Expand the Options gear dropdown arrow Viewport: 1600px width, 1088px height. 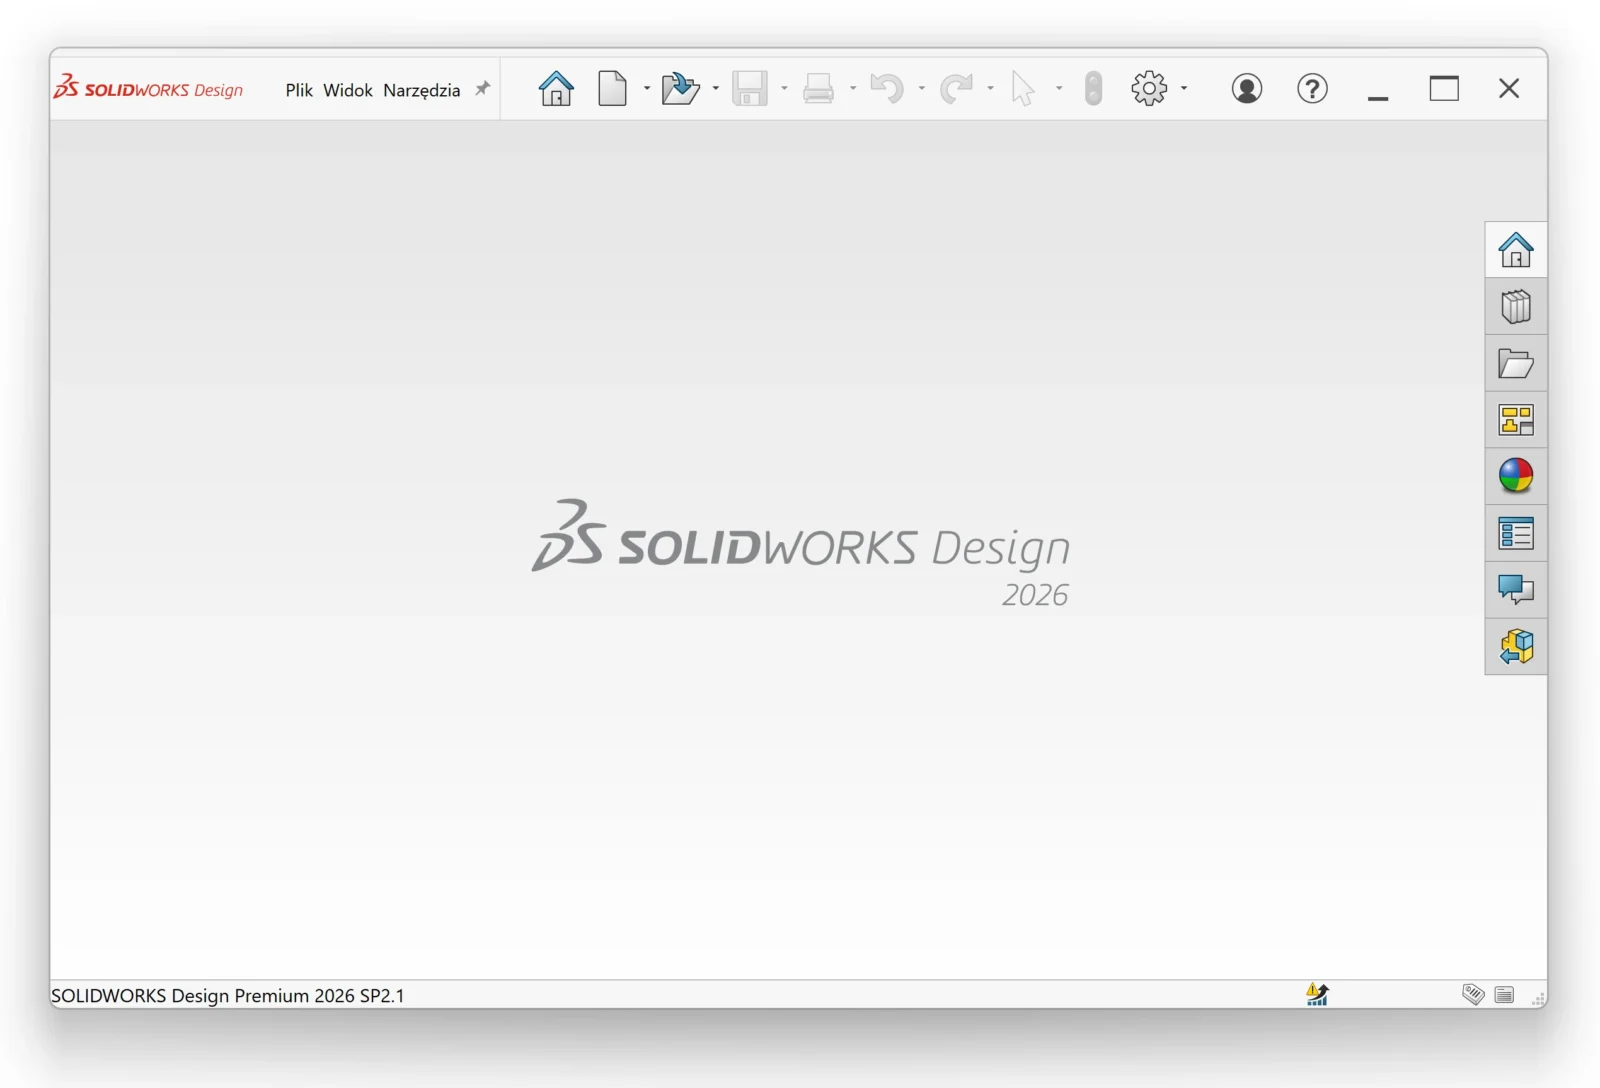[x=1184, y=89]
